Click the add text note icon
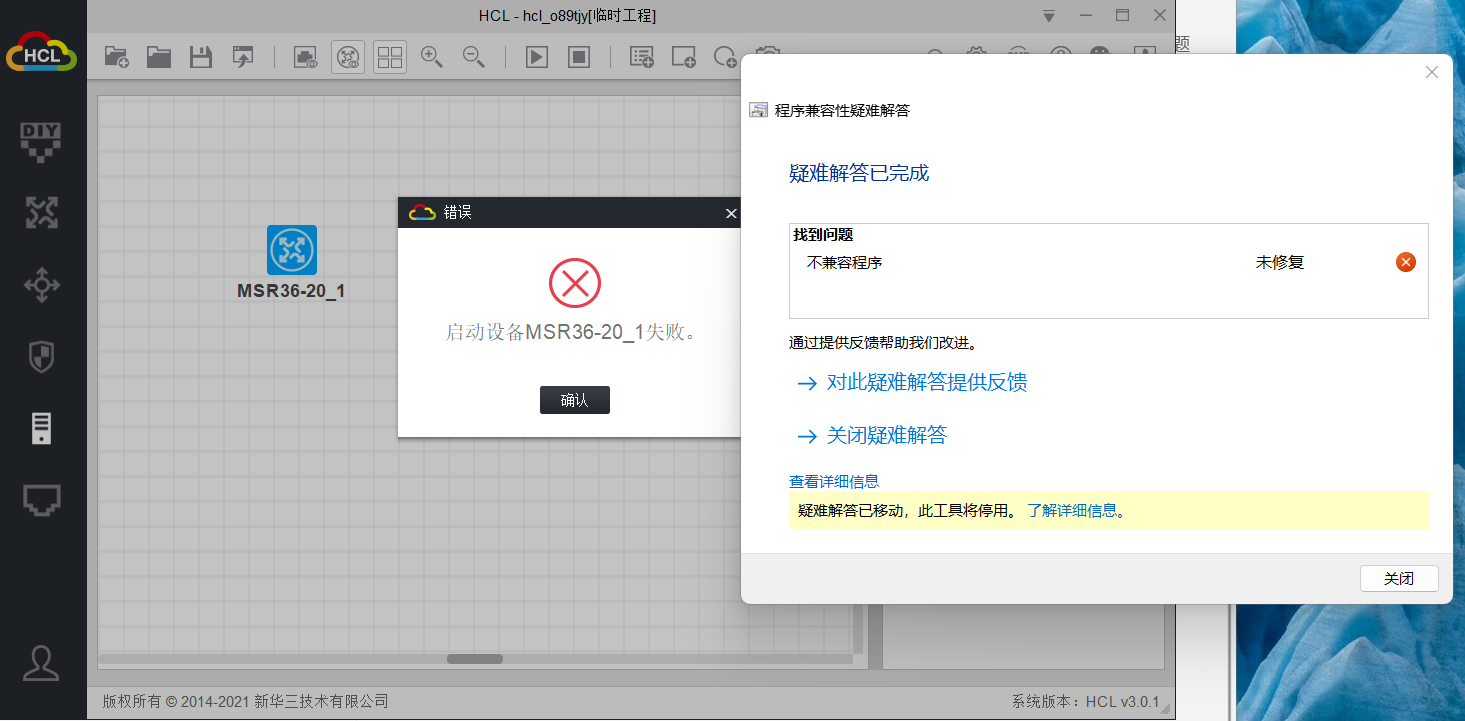Image resolution: width=1465 pixels, height=721 pixels. pos(642,57)
